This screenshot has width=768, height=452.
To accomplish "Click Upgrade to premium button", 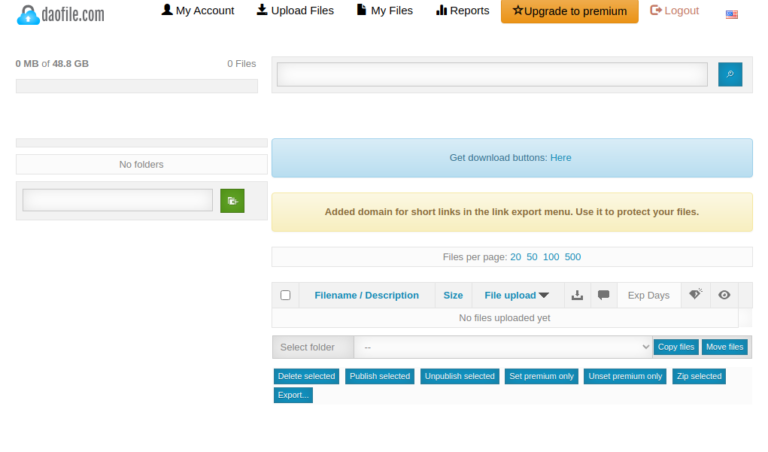I will pos(569,11).
